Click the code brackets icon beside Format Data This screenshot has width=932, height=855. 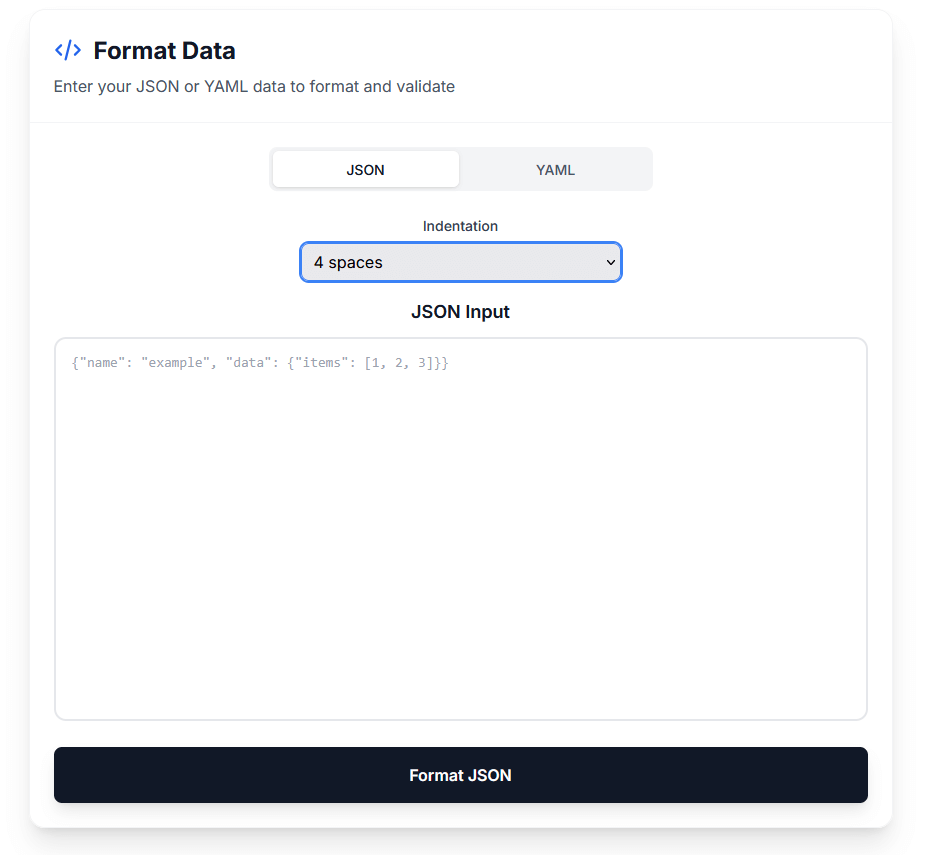click(68, 50)
